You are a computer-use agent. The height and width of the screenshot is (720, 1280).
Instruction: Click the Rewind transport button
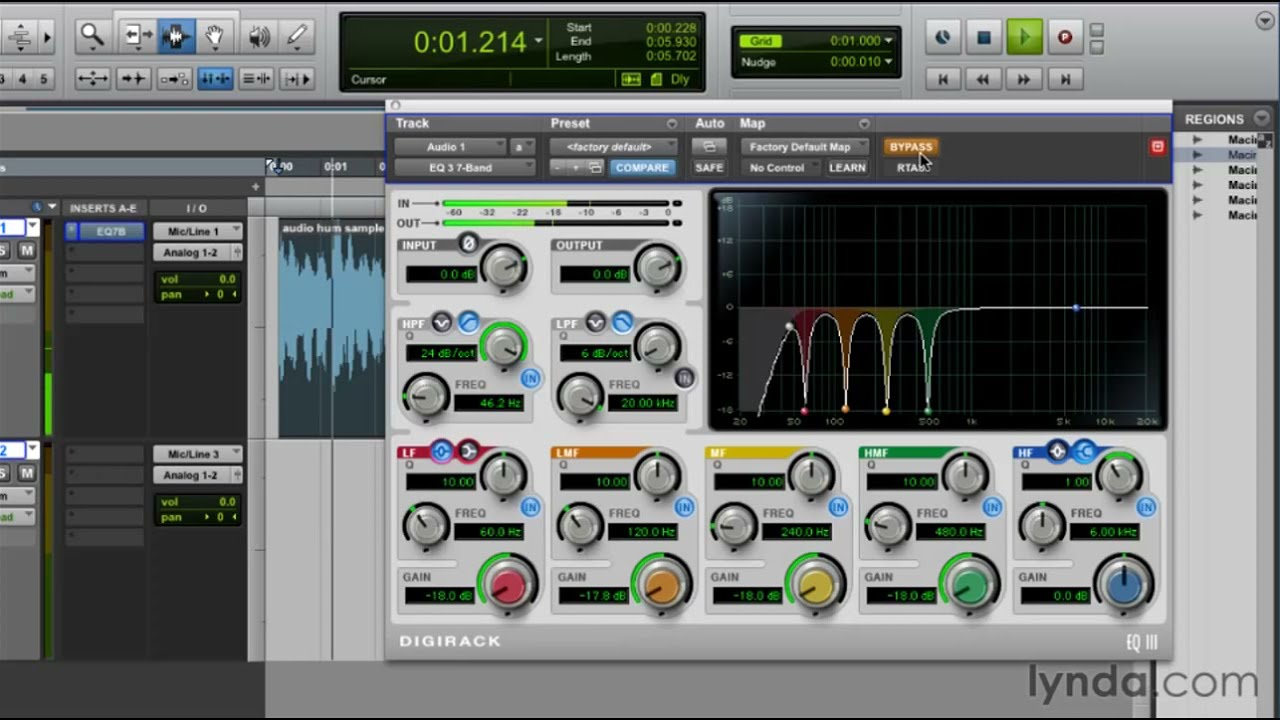[983, 78]
